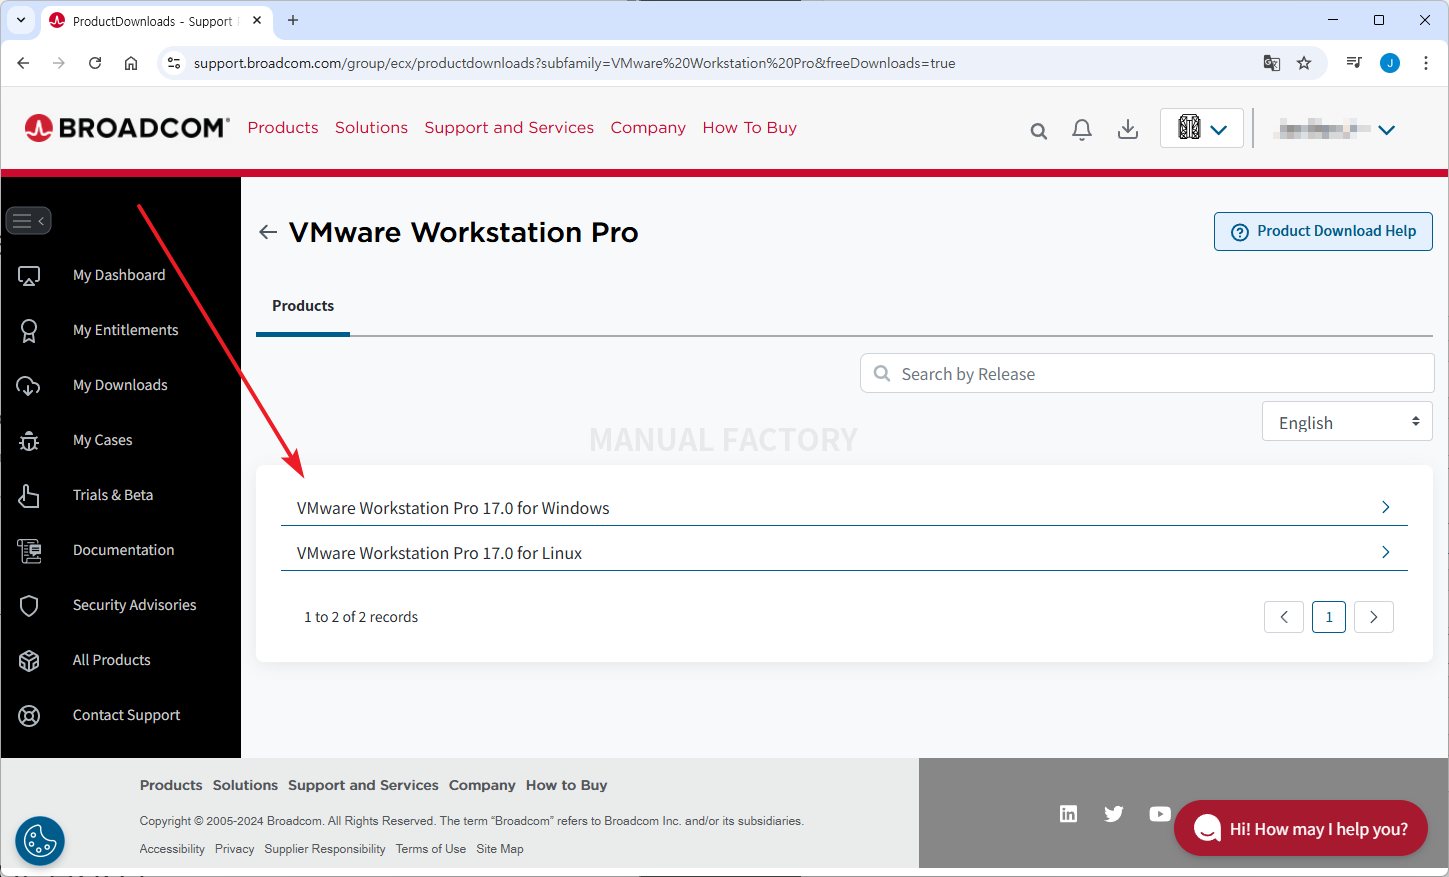Open Broadcom LinkedIn page icon
The height and width of the screenshot is (877, 1449).
click(x=1068, y=814)
